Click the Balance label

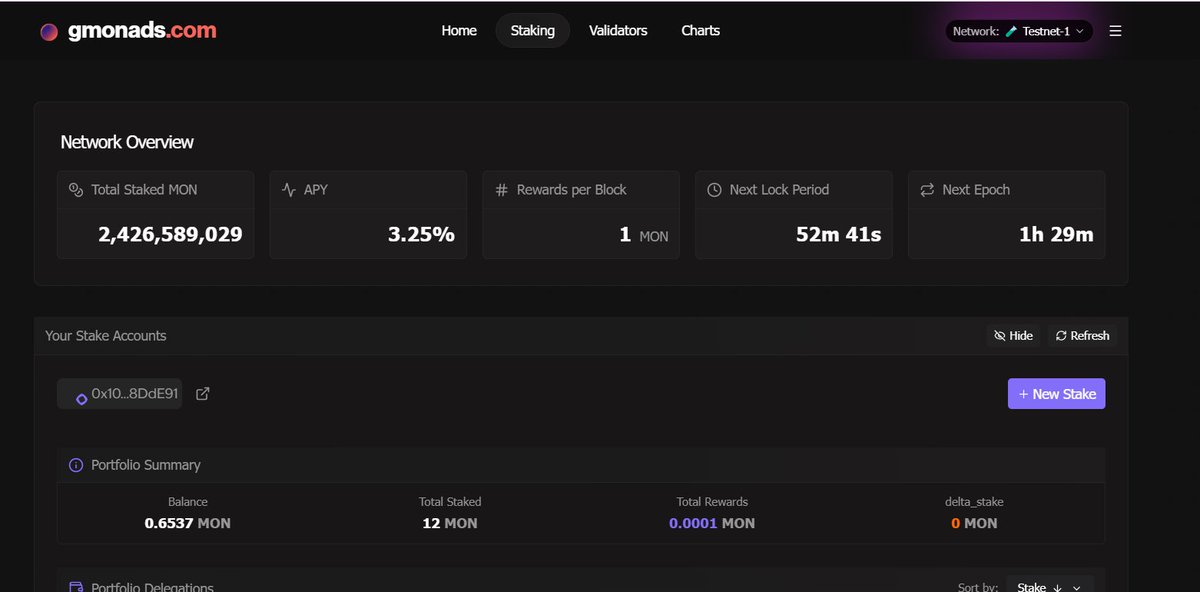188,502
